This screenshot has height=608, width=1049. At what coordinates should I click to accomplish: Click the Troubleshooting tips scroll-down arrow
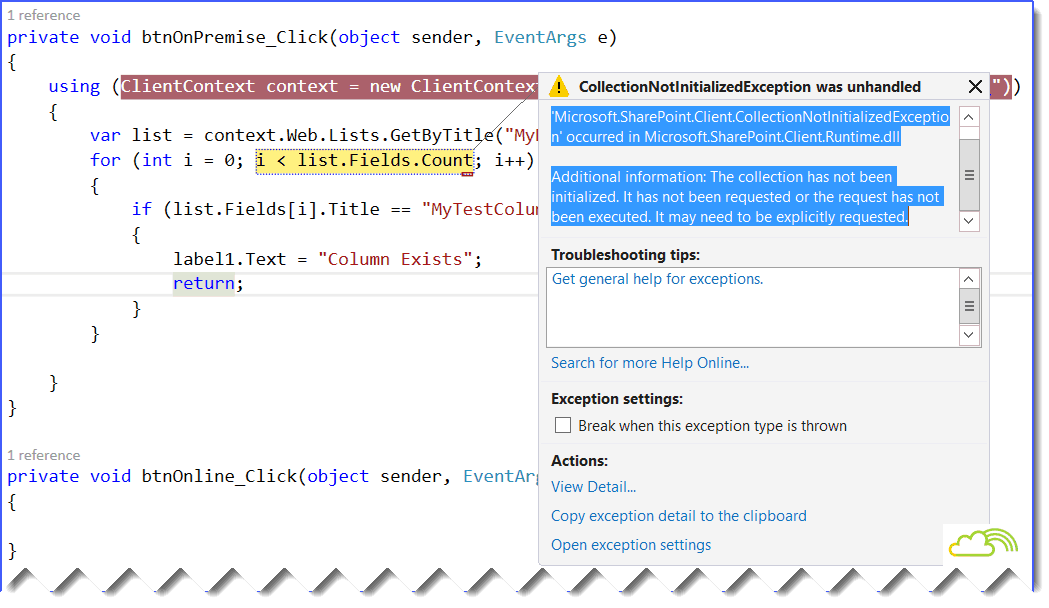pos(969,334)
